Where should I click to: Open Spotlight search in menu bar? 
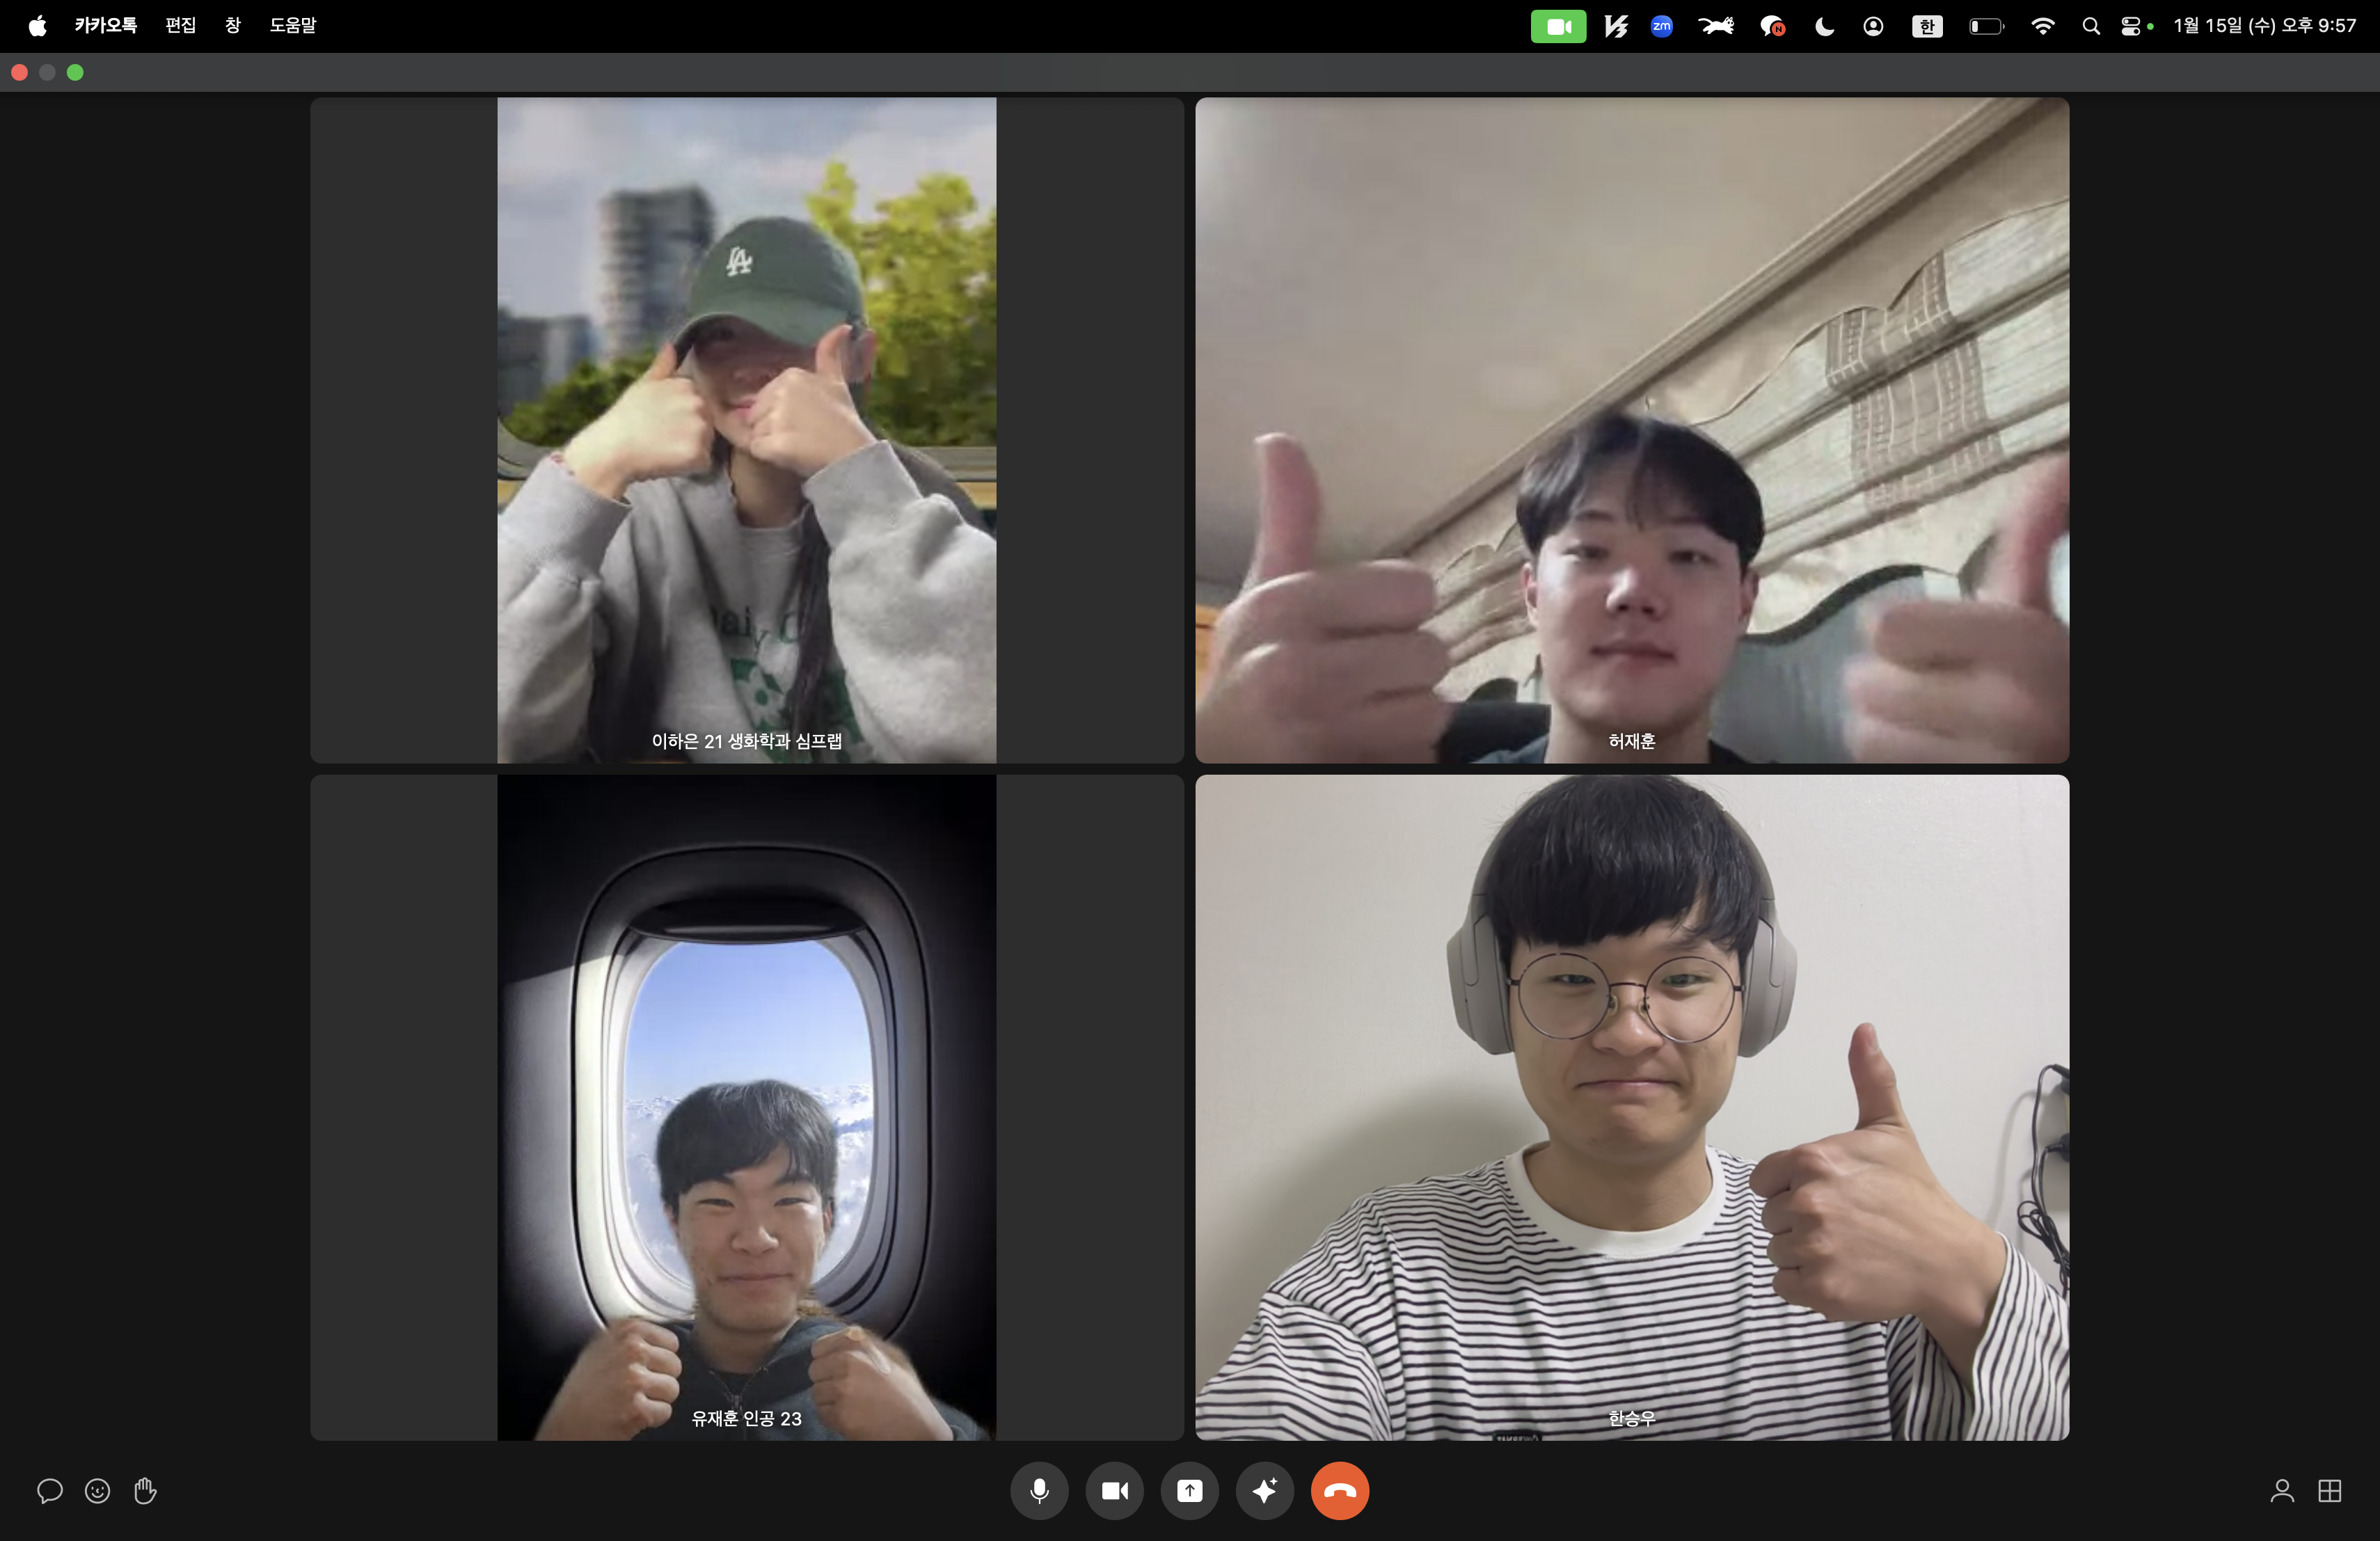[x=2090, y=26]
